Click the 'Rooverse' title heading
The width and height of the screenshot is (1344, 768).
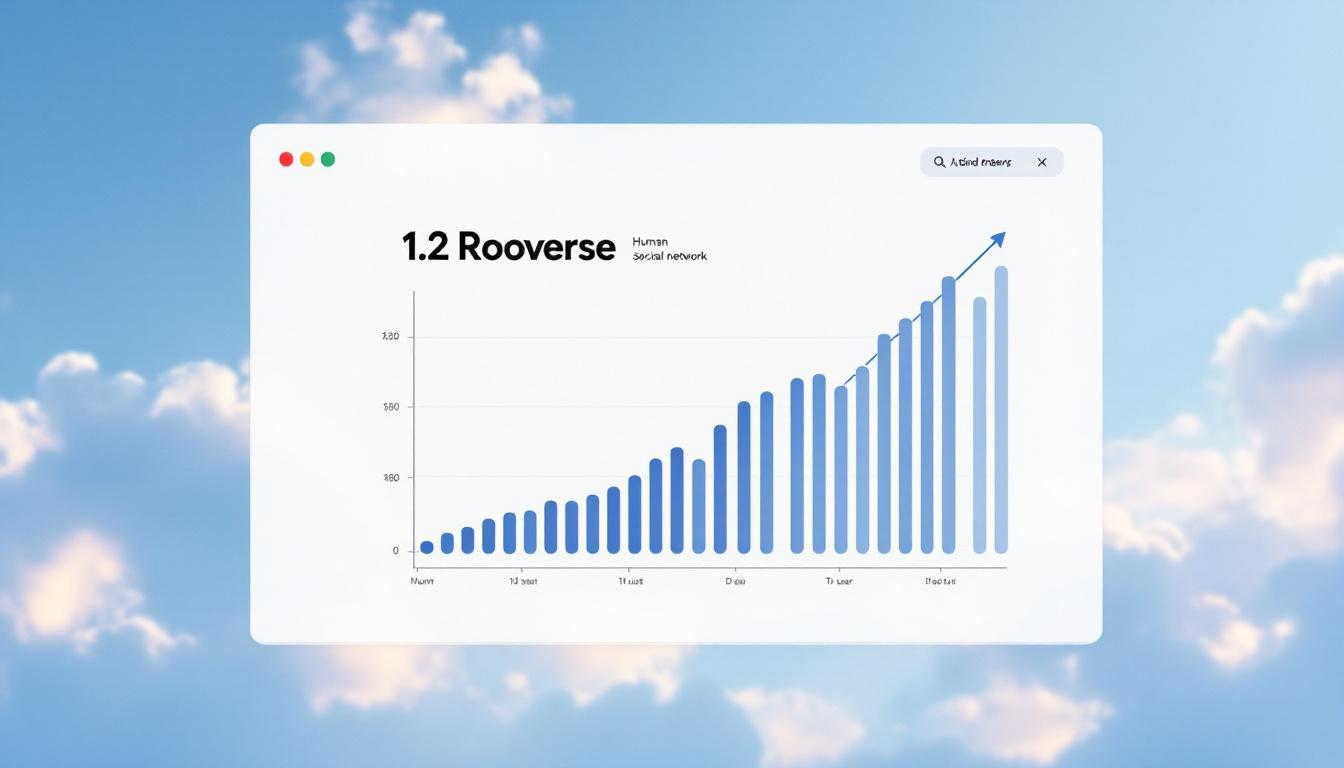pos(535,246)
